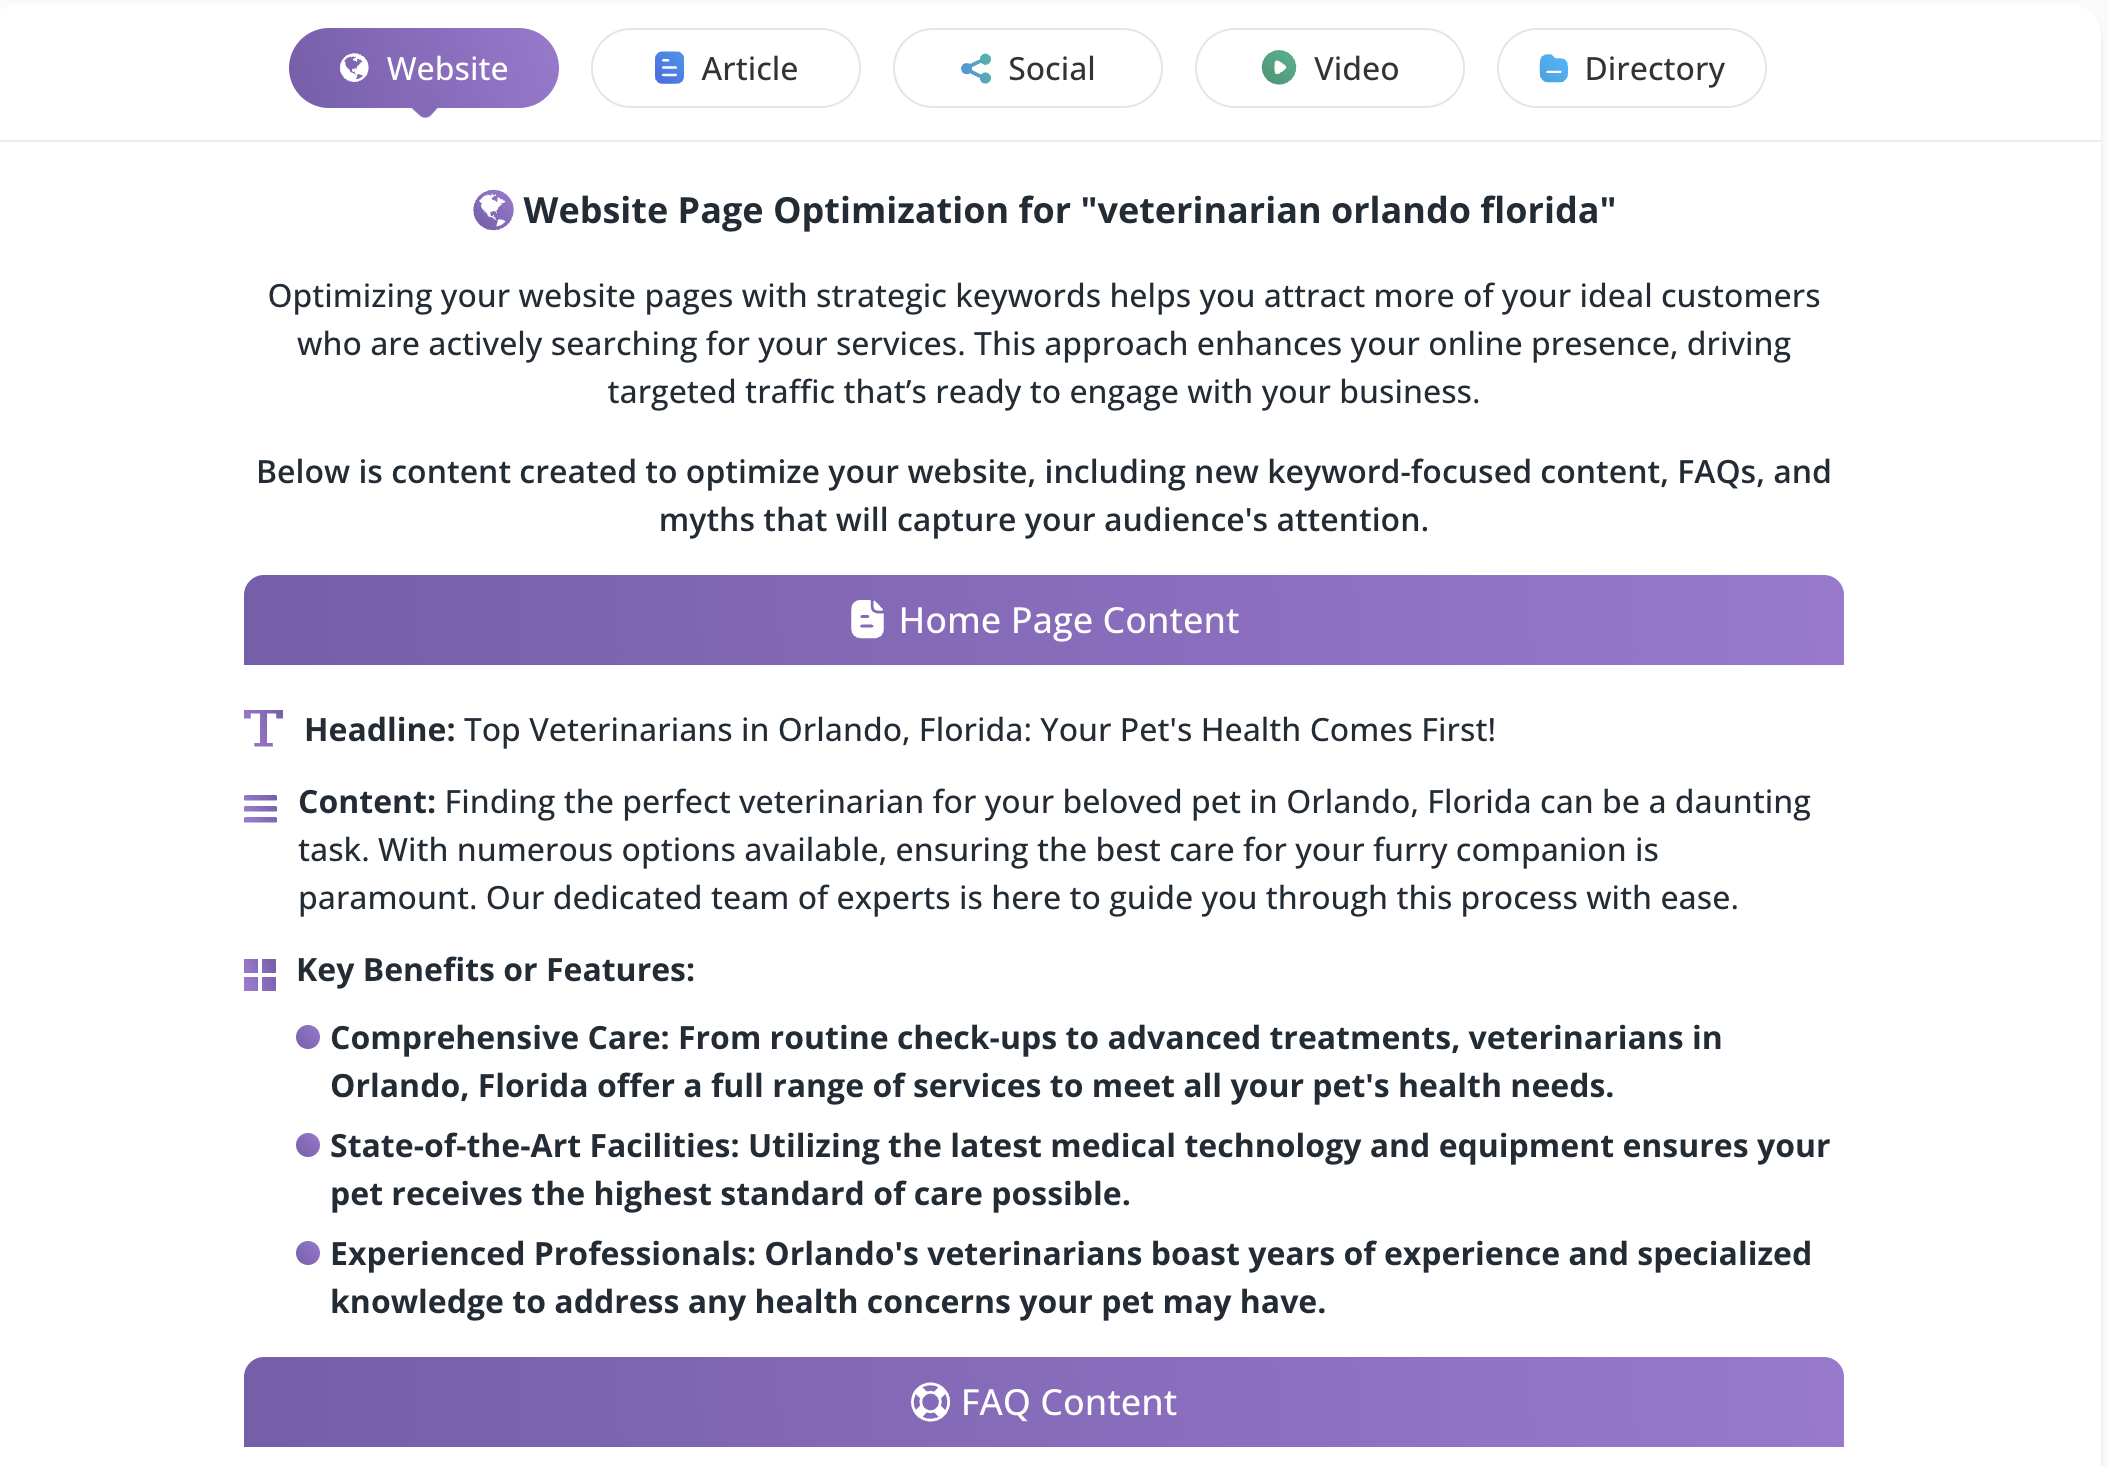This screenshot has width=2108, height=1466.
Task: Expand the FAQ Content section bar
Action: 1044,1402
